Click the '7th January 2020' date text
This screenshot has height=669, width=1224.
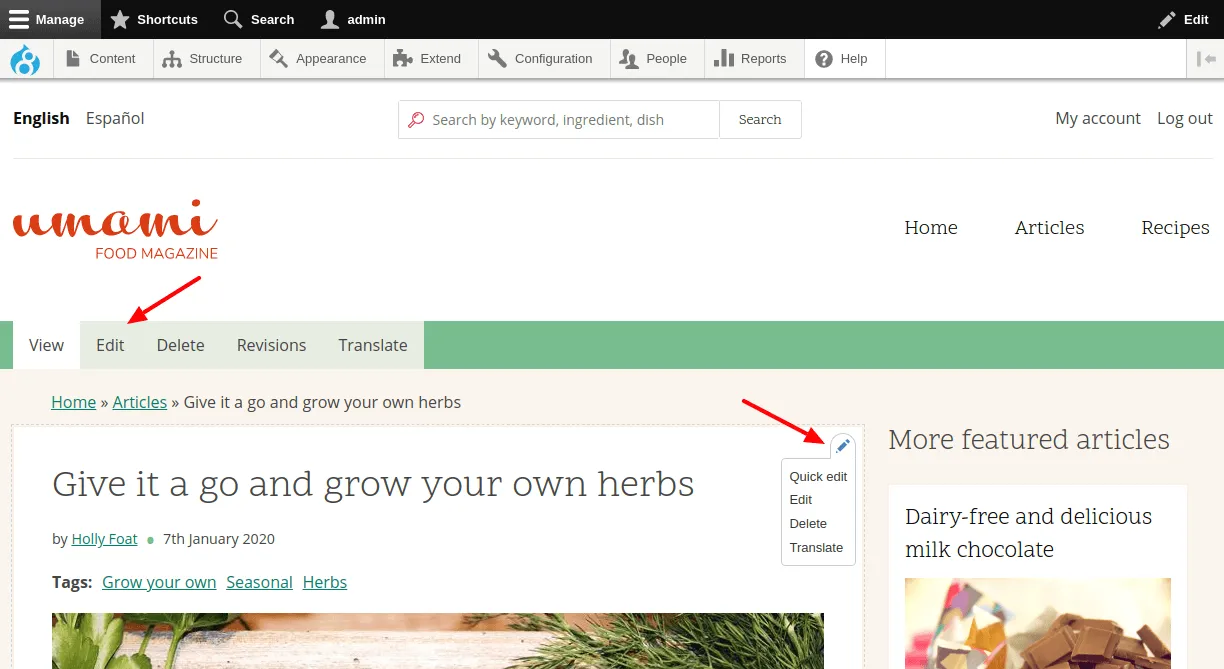coord(219,539)
